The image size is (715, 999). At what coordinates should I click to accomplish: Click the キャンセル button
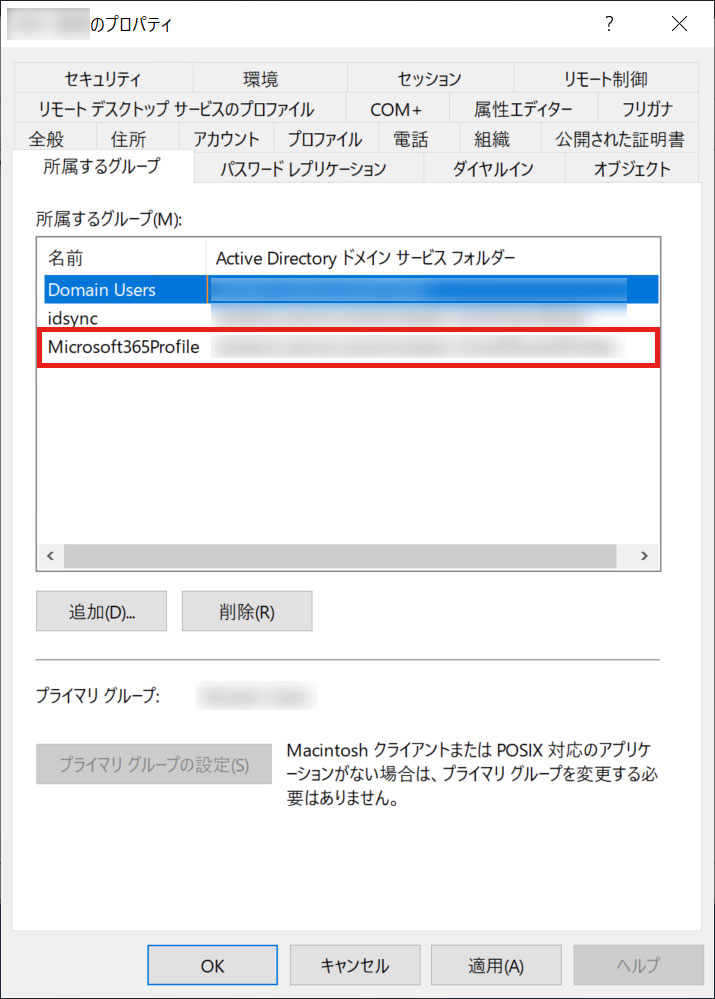(355, 965)
